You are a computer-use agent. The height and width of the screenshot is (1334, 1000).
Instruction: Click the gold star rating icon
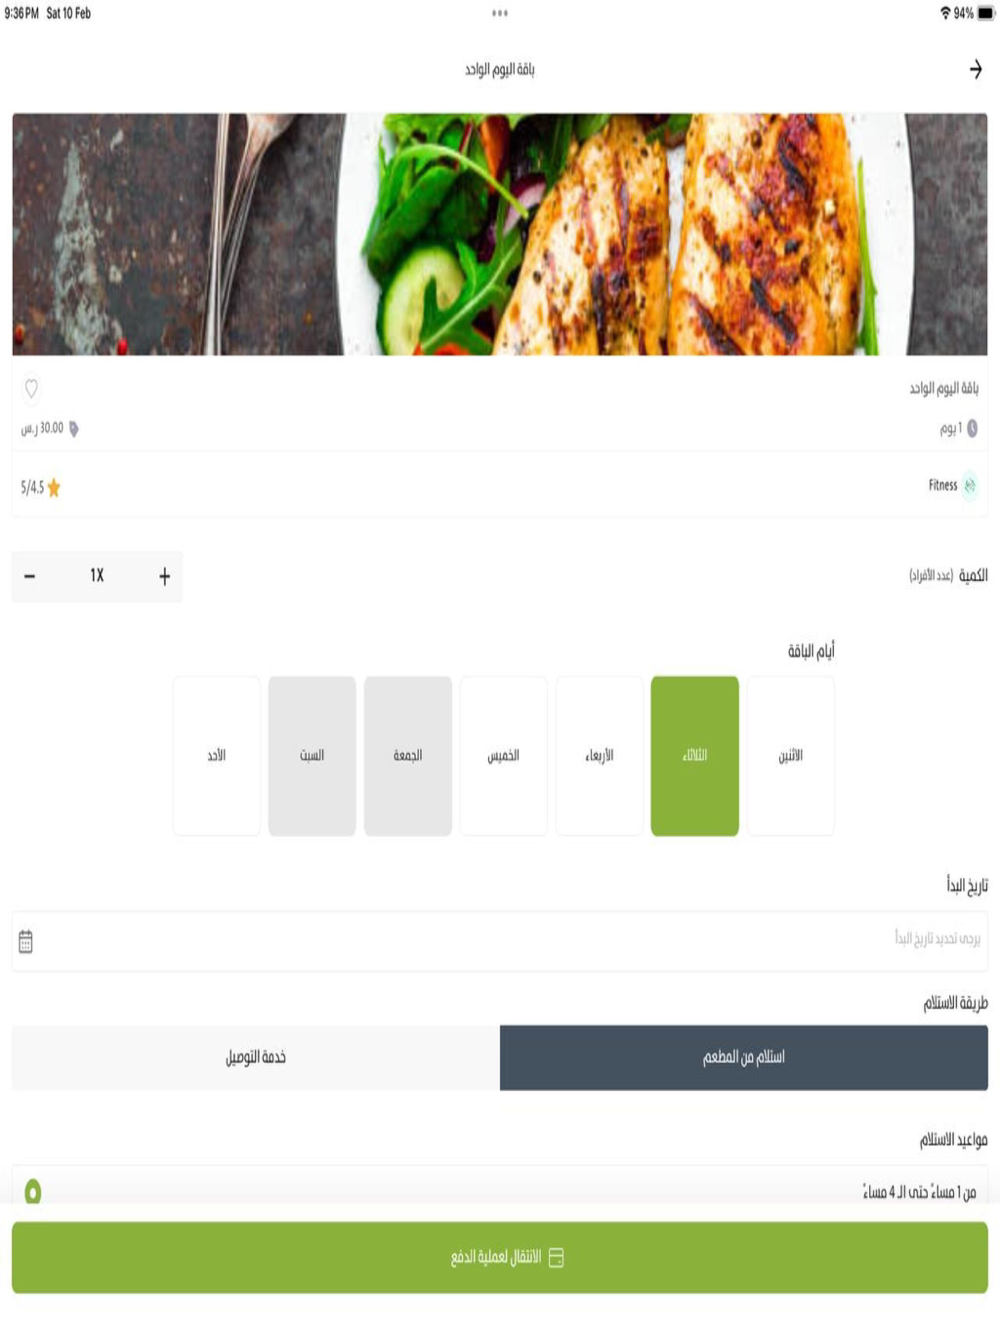tap(54, 488)
